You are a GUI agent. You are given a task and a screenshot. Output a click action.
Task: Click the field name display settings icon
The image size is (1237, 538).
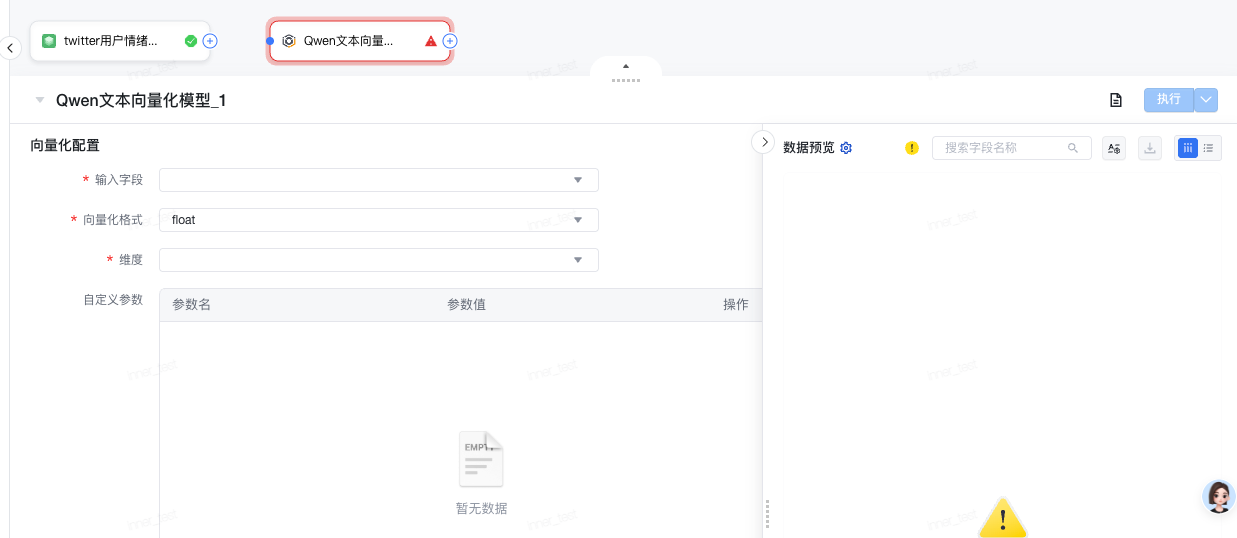click(1114, 148)
